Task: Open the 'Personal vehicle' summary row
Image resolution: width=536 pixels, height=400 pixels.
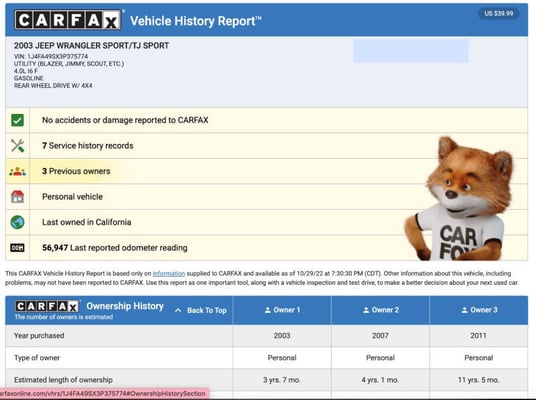Action: point(267,197)
